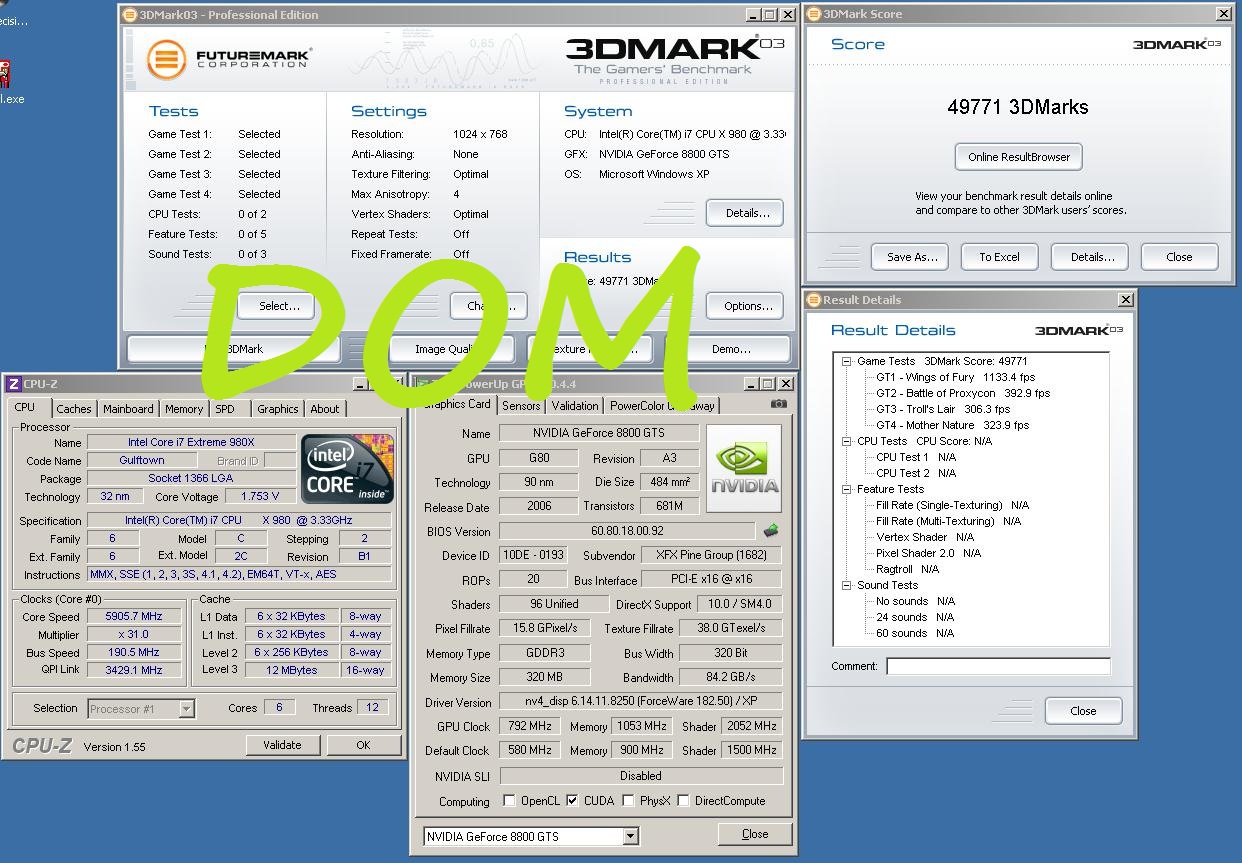Click the 3DMark Score window title icon
The width and height of the screenshot is (1242, 863).
814,14
